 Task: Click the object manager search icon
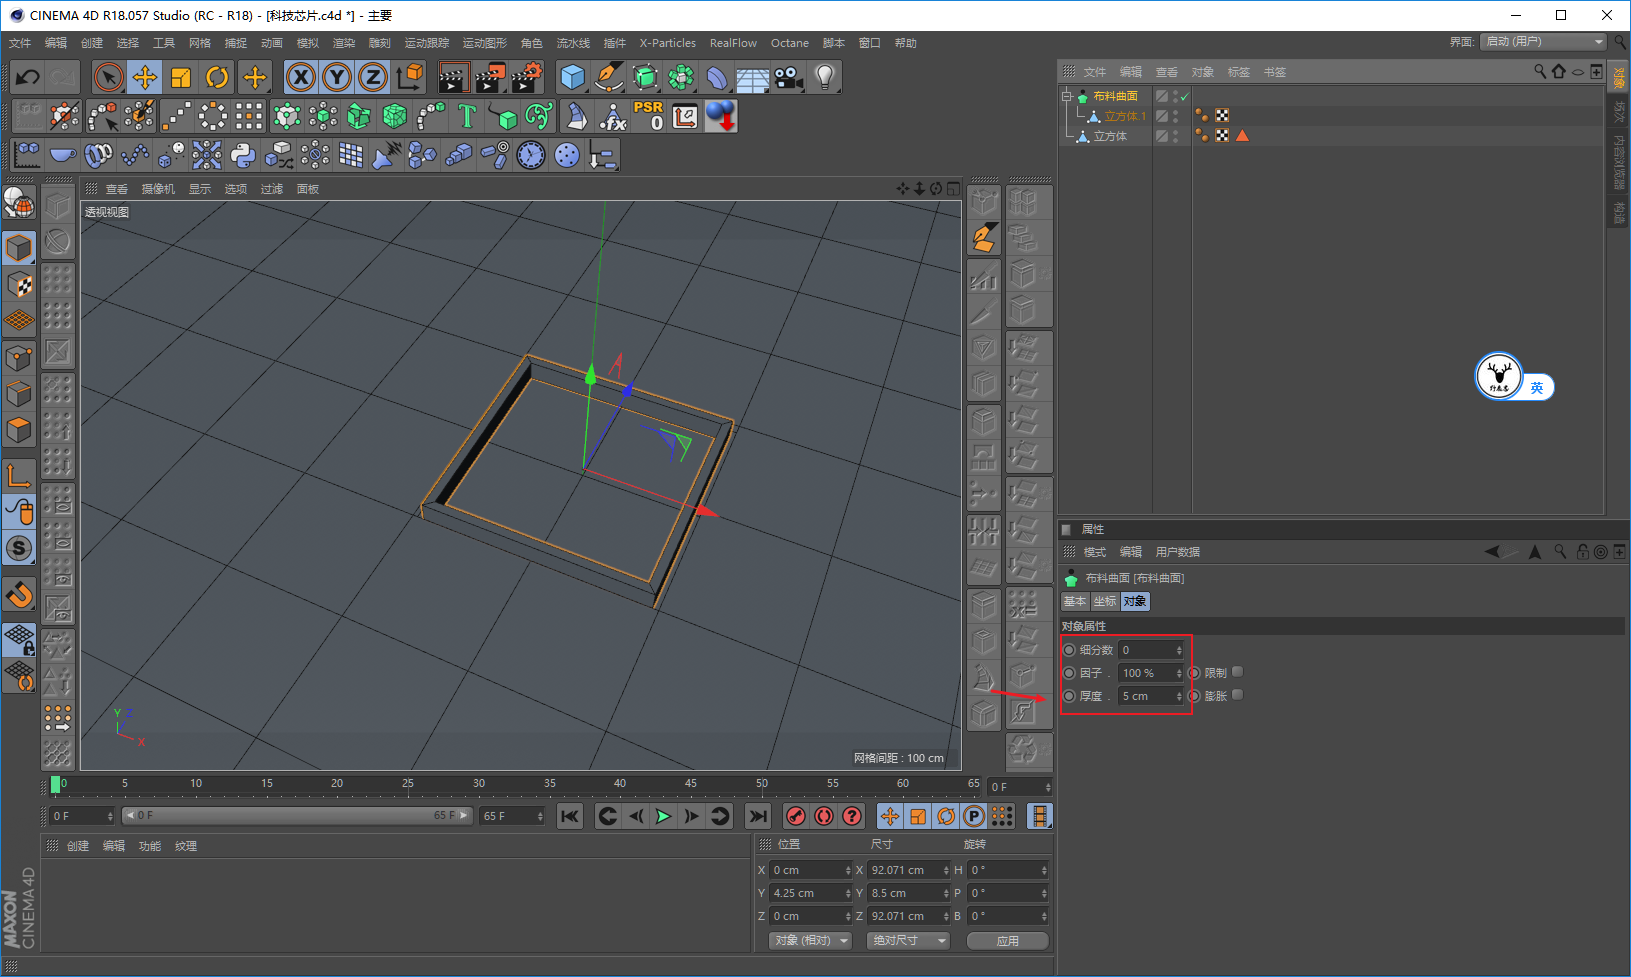(1540, 72)
